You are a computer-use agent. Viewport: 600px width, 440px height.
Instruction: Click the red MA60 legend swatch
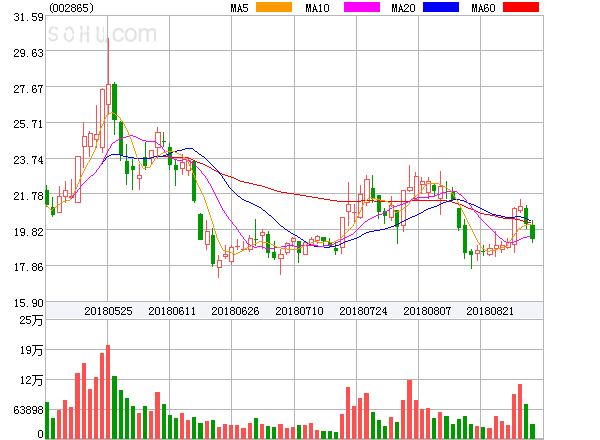coord(521,7)
